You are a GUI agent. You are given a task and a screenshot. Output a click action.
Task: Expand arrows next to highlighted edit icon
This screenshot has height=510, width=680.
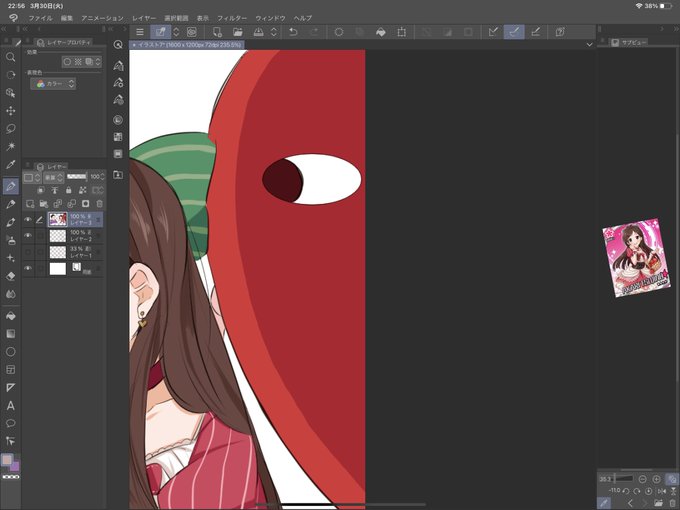(x=176, y=32)
